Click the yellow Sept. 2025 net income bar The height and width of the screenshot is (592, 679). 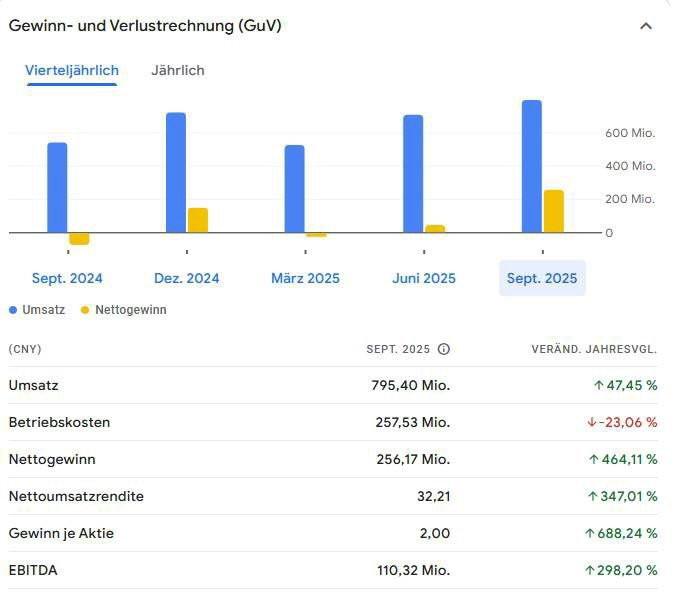pos(554,211)
